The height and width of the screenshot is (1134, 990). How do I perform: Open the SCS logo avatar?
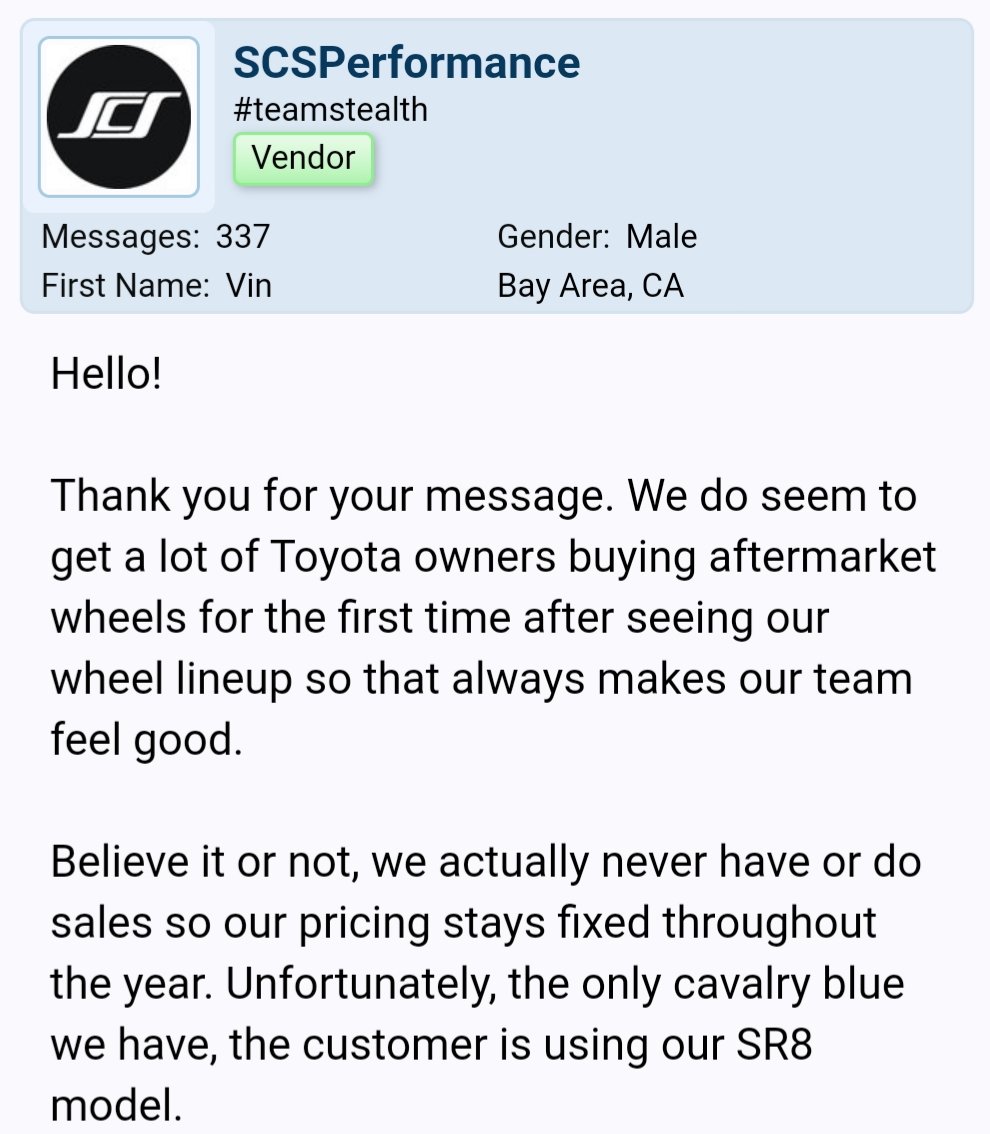pyautogui.click(x=119, y=117)
